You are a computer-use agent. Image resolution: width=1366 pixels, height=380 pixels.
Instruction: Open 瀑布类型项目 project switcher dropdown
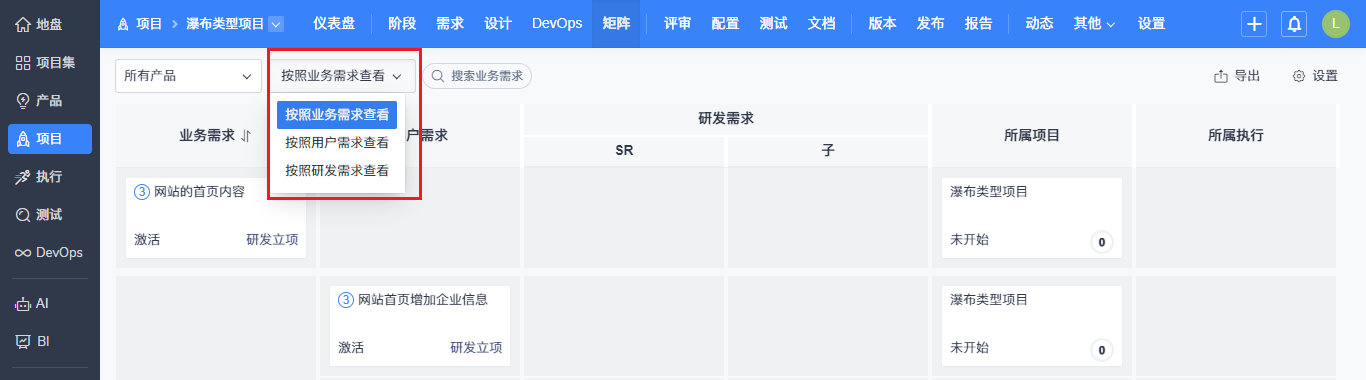tap(276, 23)
